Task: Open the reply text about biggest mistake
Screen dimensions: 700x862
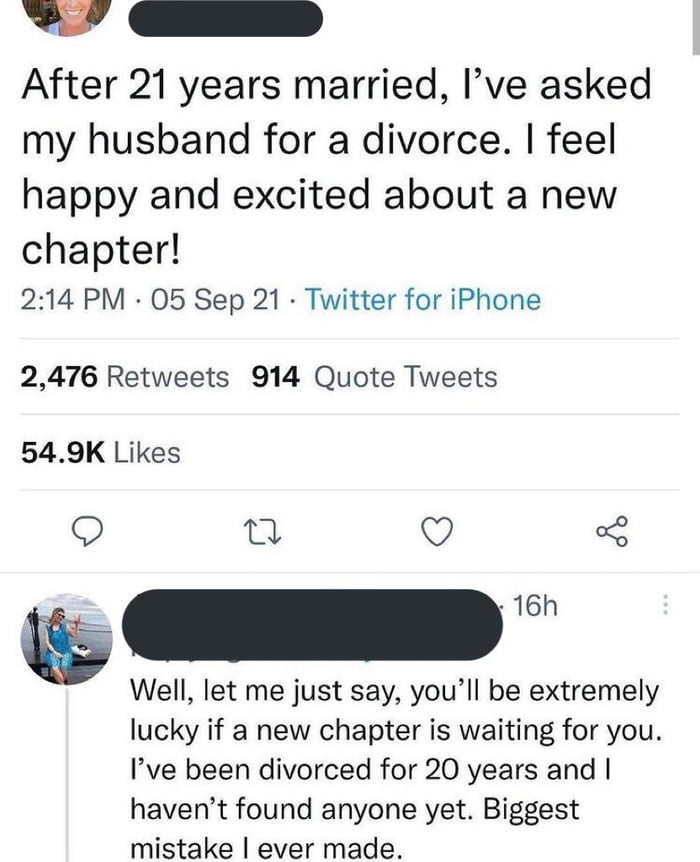Action: pos(395,770)
